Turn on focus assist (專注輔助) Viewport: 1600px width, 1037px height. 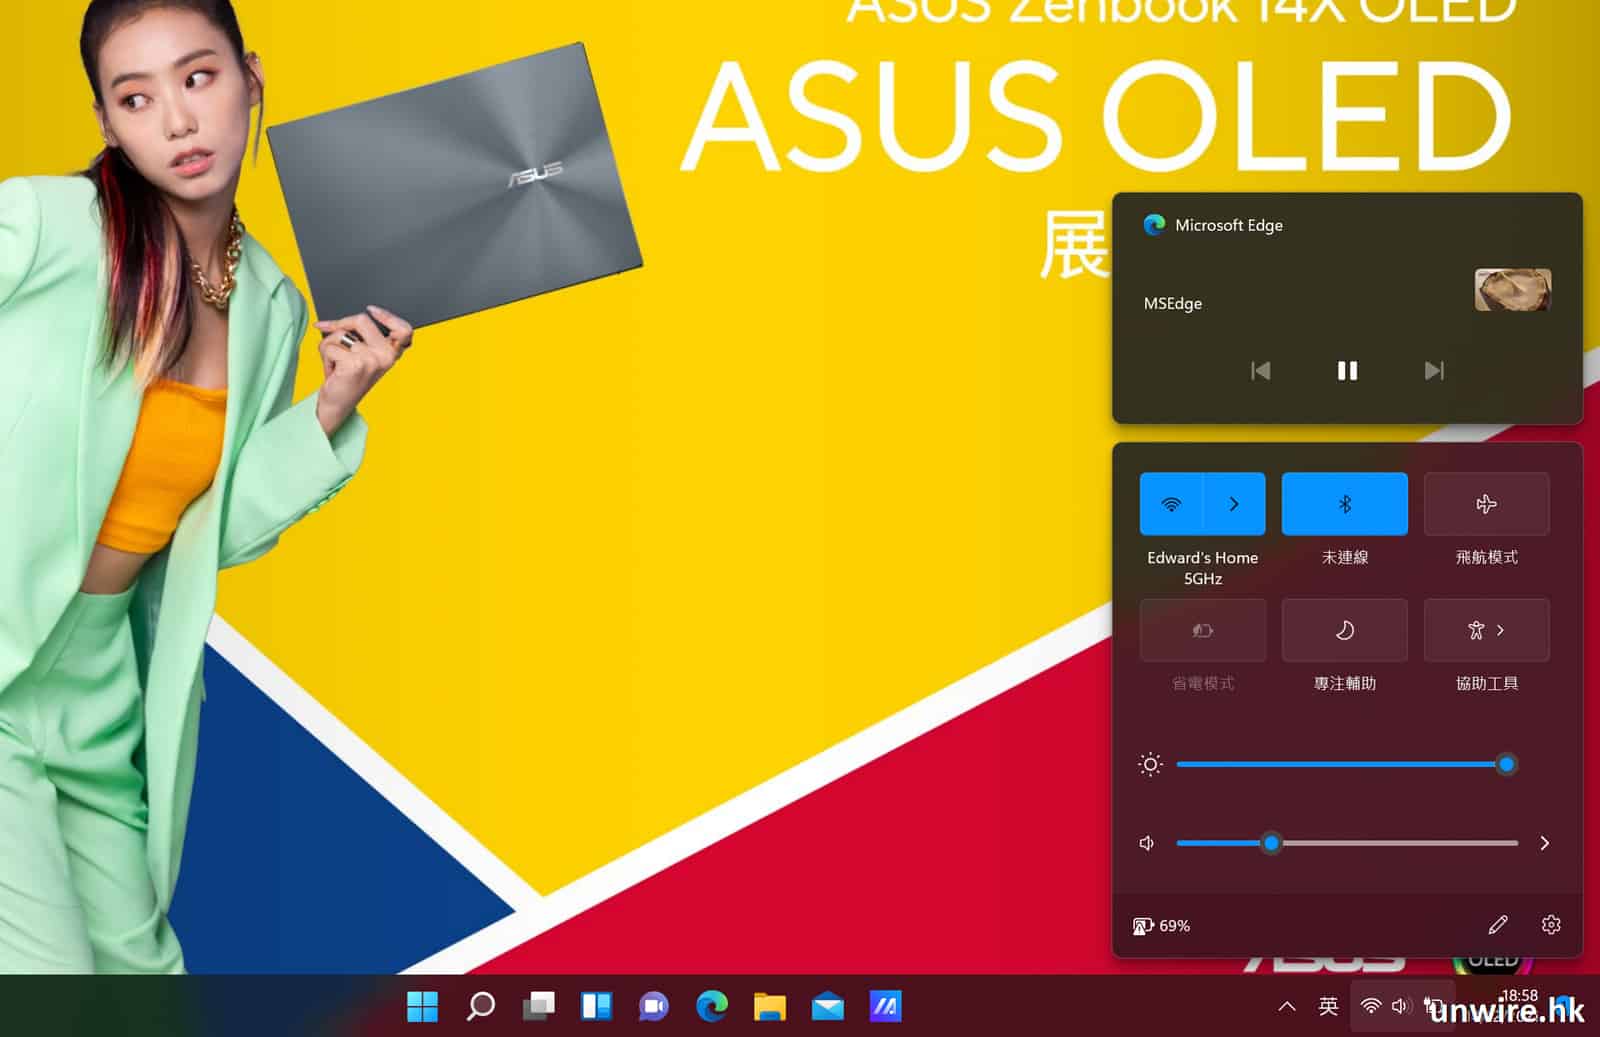pos(1344,630)
